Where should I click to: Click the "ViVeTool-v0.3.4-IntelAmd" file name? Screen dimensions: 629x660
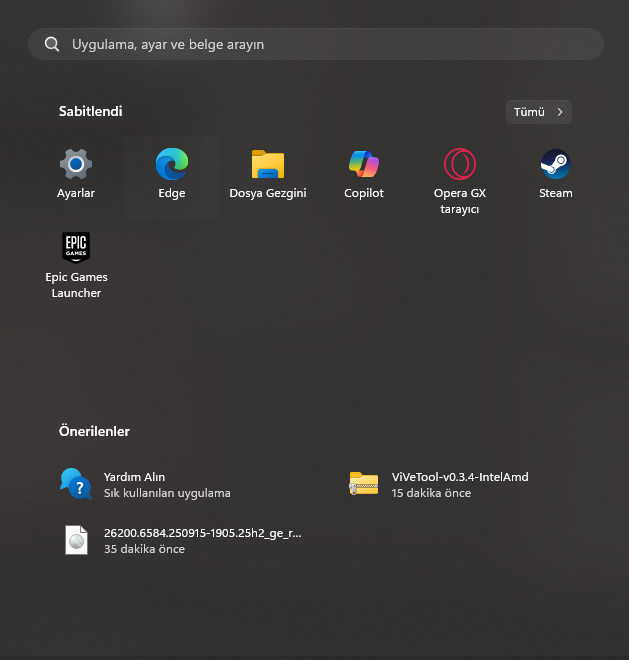460,477
